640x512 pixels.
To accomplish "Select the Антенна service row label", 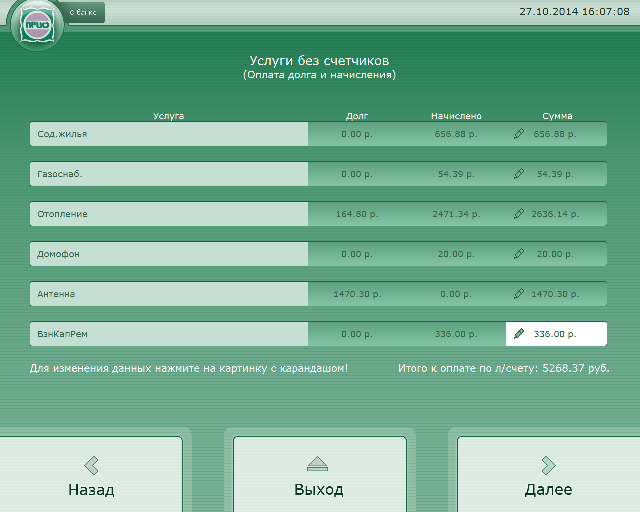I will [169, 294].
